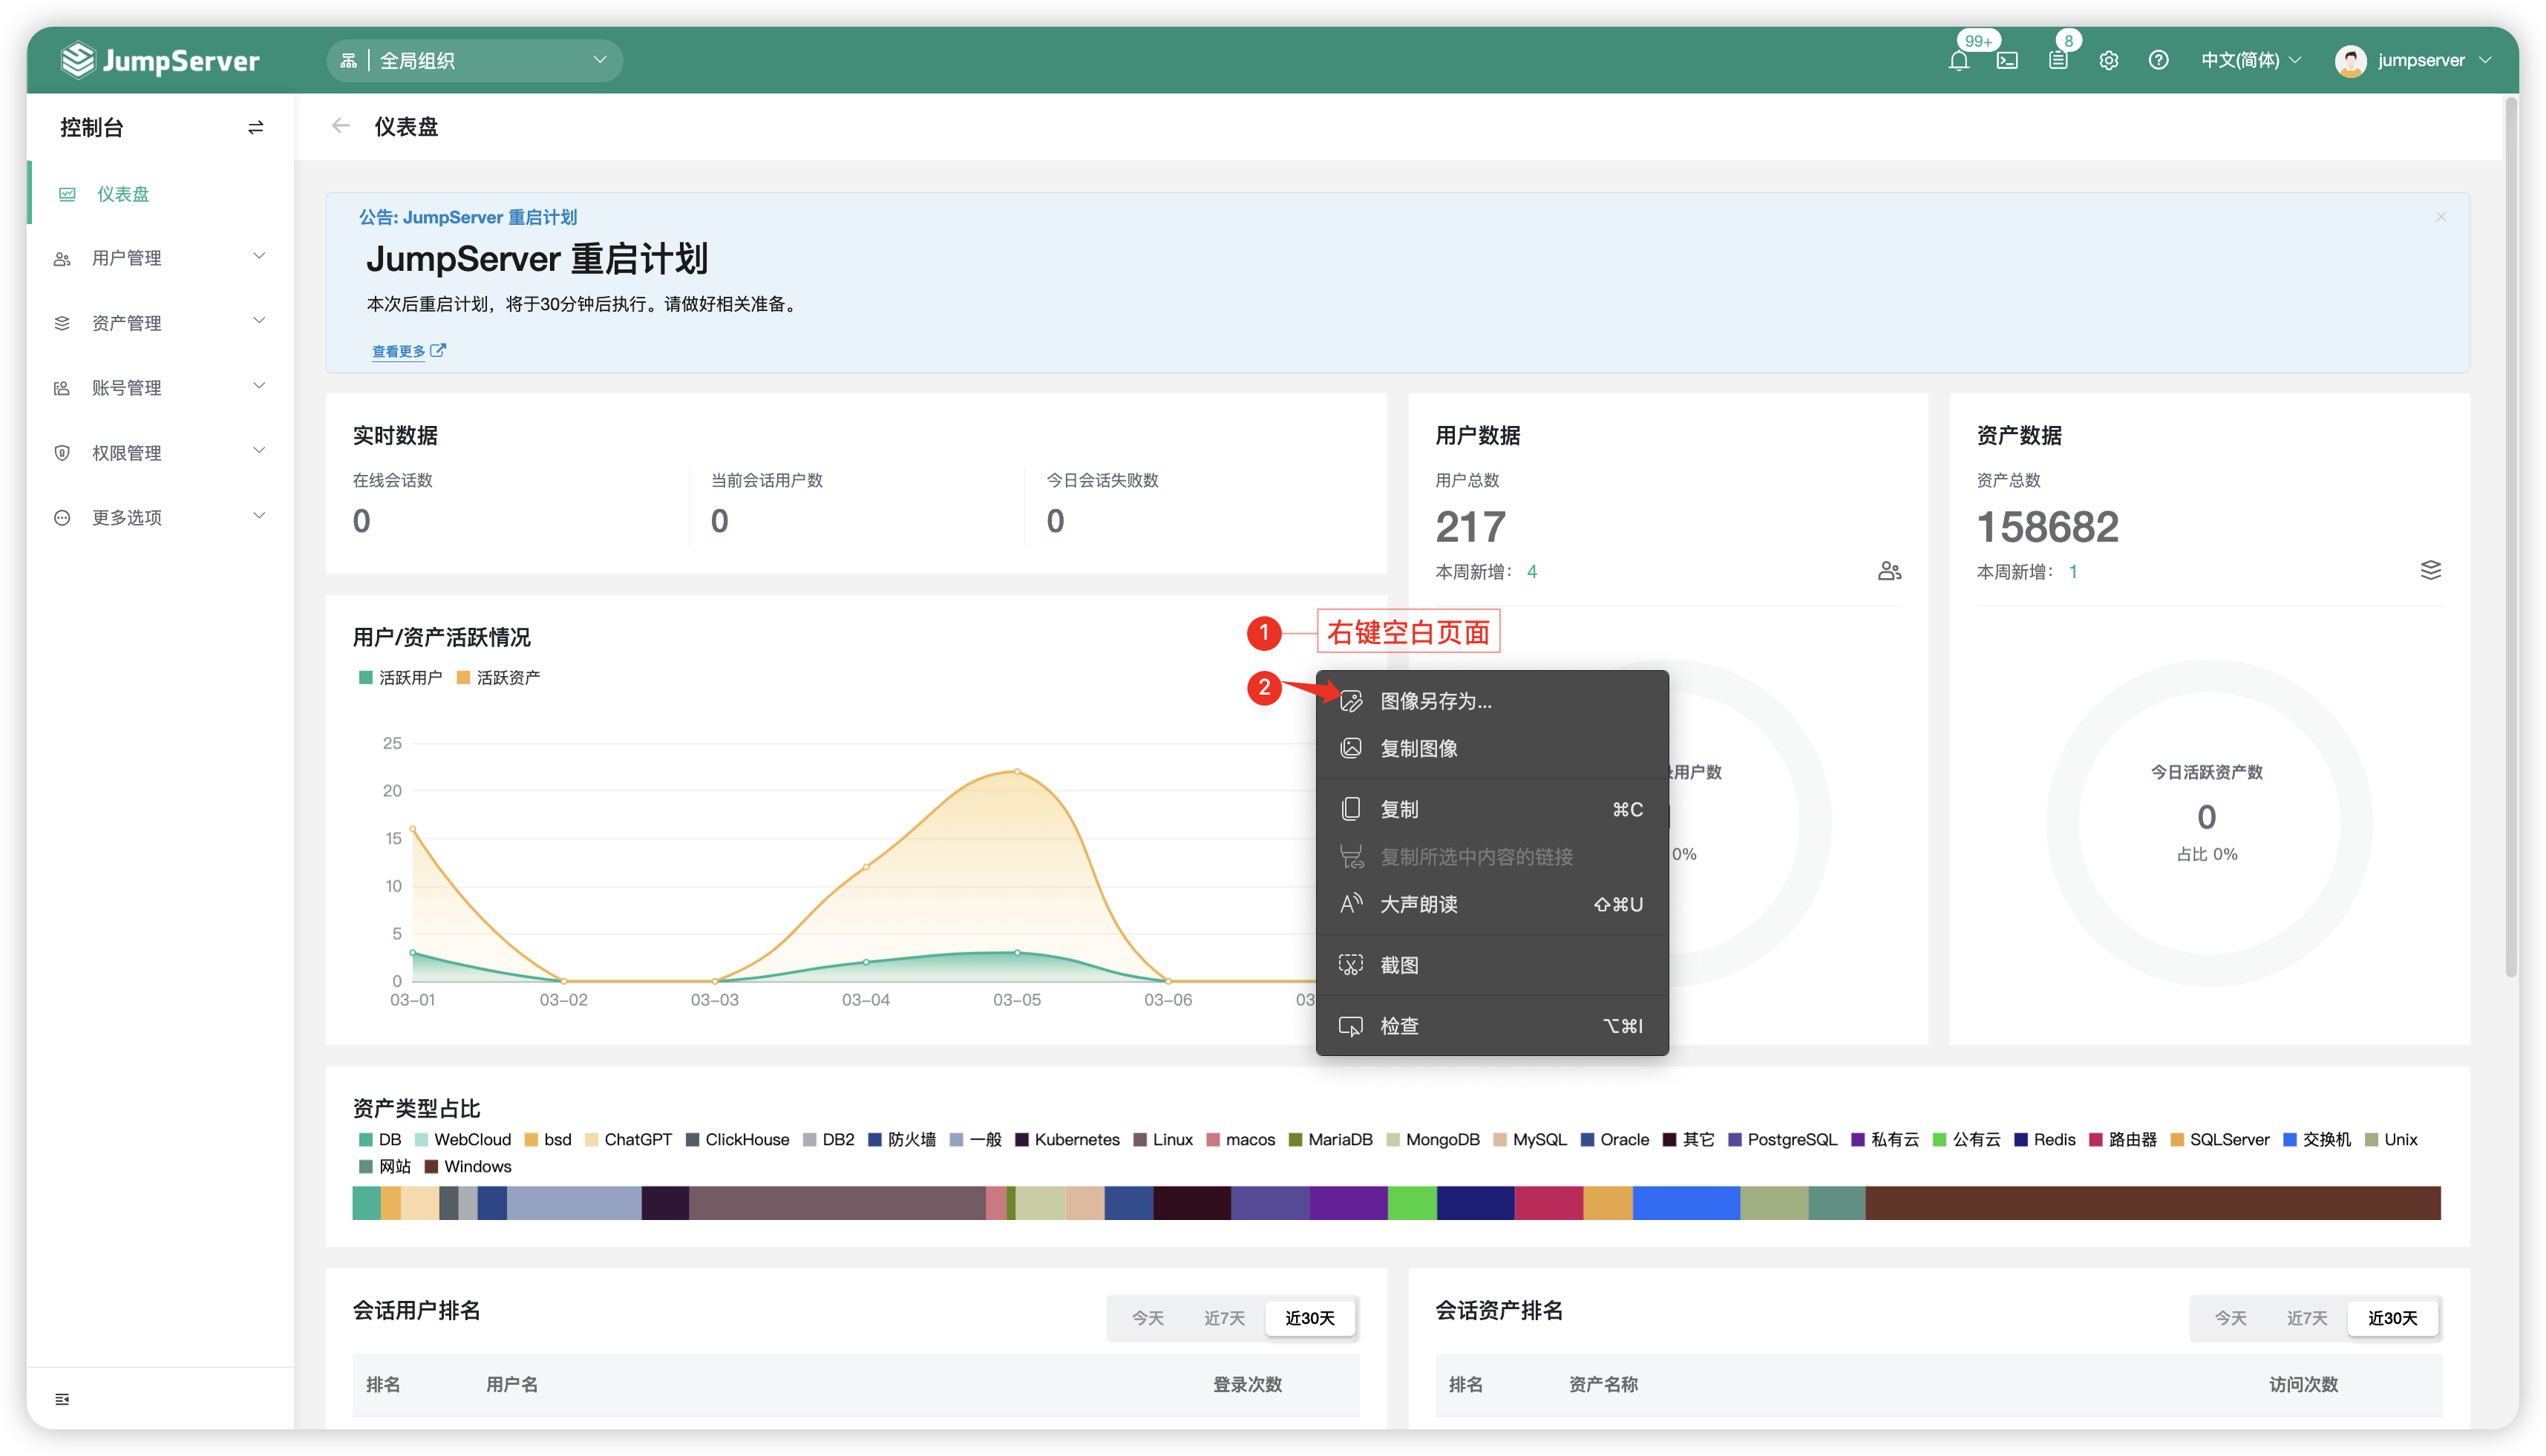Toggle 活跃资产 legend in activity chart

498,678
